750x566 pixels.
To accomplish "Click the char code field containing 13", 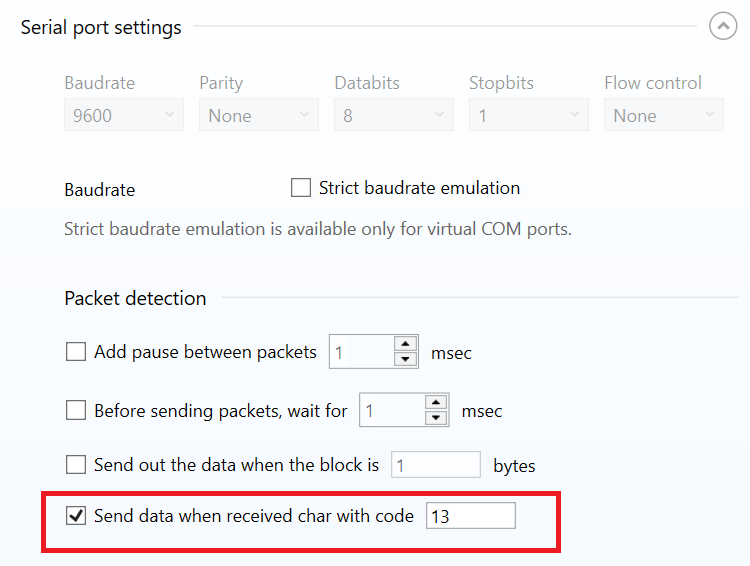I will (x=470, y=516).
